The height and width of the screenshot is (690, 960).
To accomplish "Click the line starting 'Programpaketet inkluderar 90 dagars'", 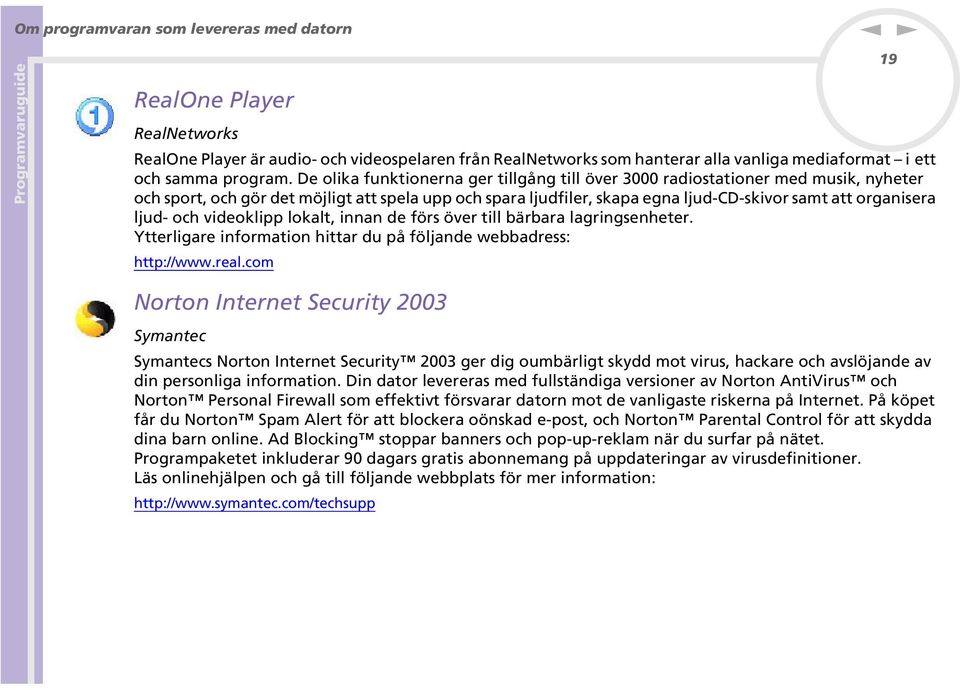I will 498,459.
